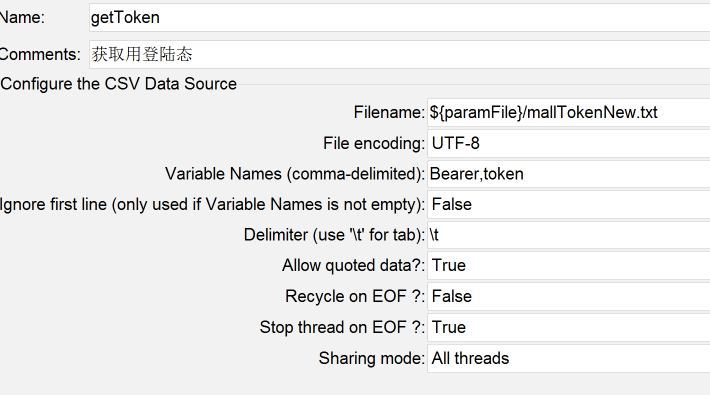
Task: Click the Delimiter field containing \t
Action: [569, 235]
